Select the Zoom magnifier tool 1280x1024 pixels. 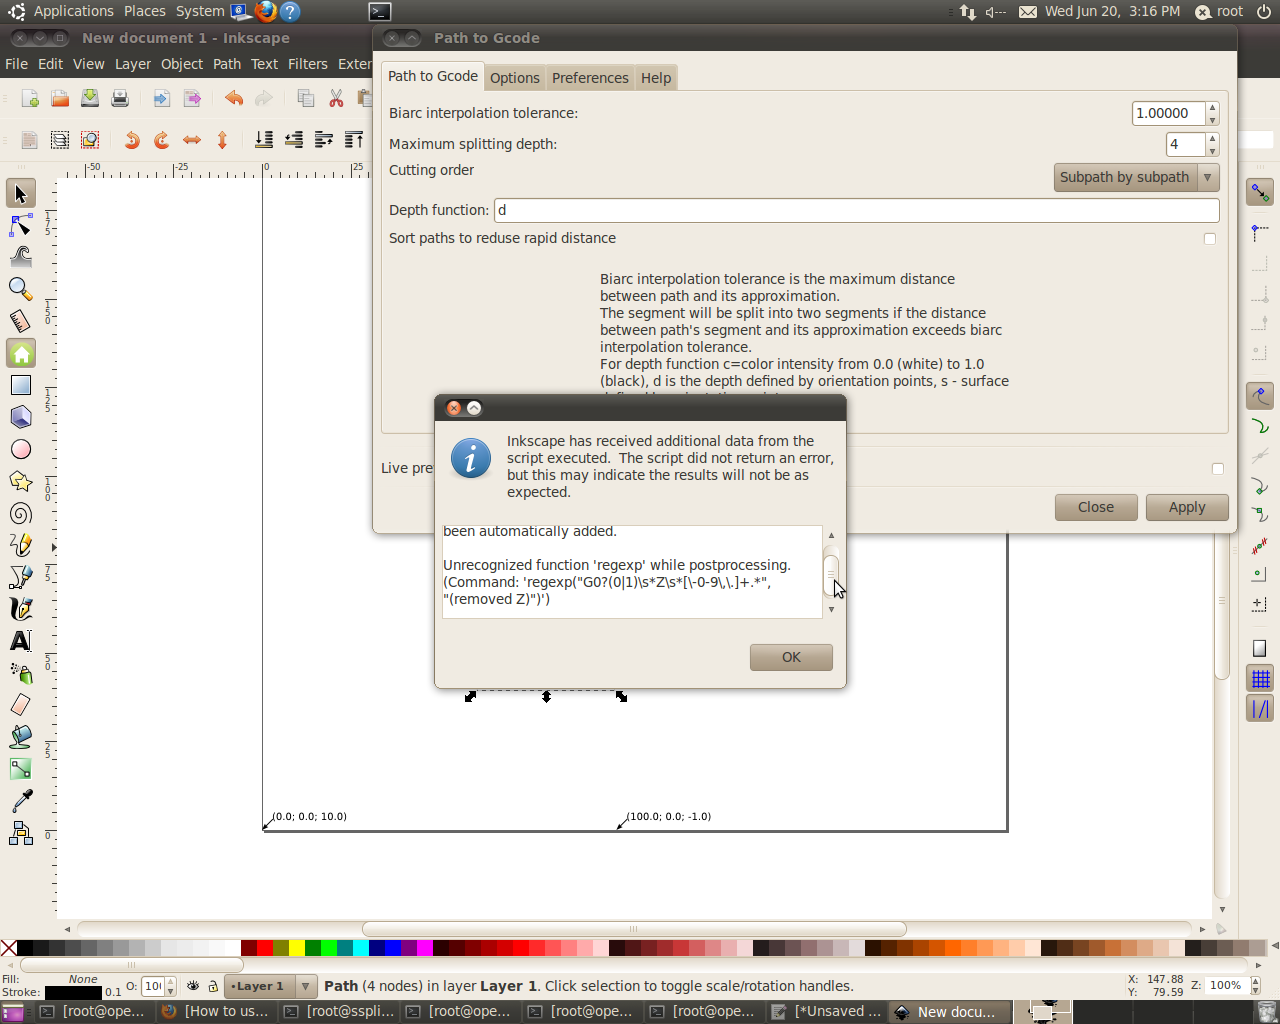tap(20, 289)
